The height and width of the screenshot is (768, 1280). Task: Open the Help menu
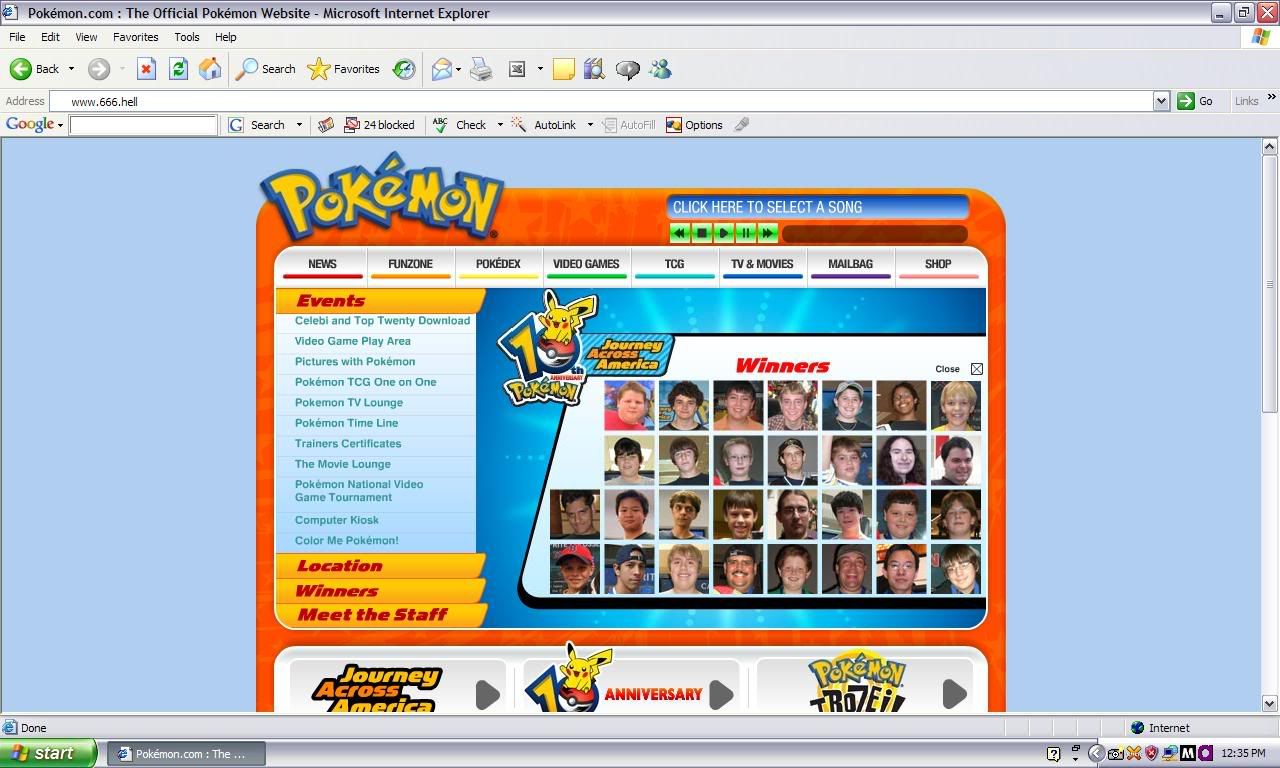pyautogui.click(x=226, y=37)
